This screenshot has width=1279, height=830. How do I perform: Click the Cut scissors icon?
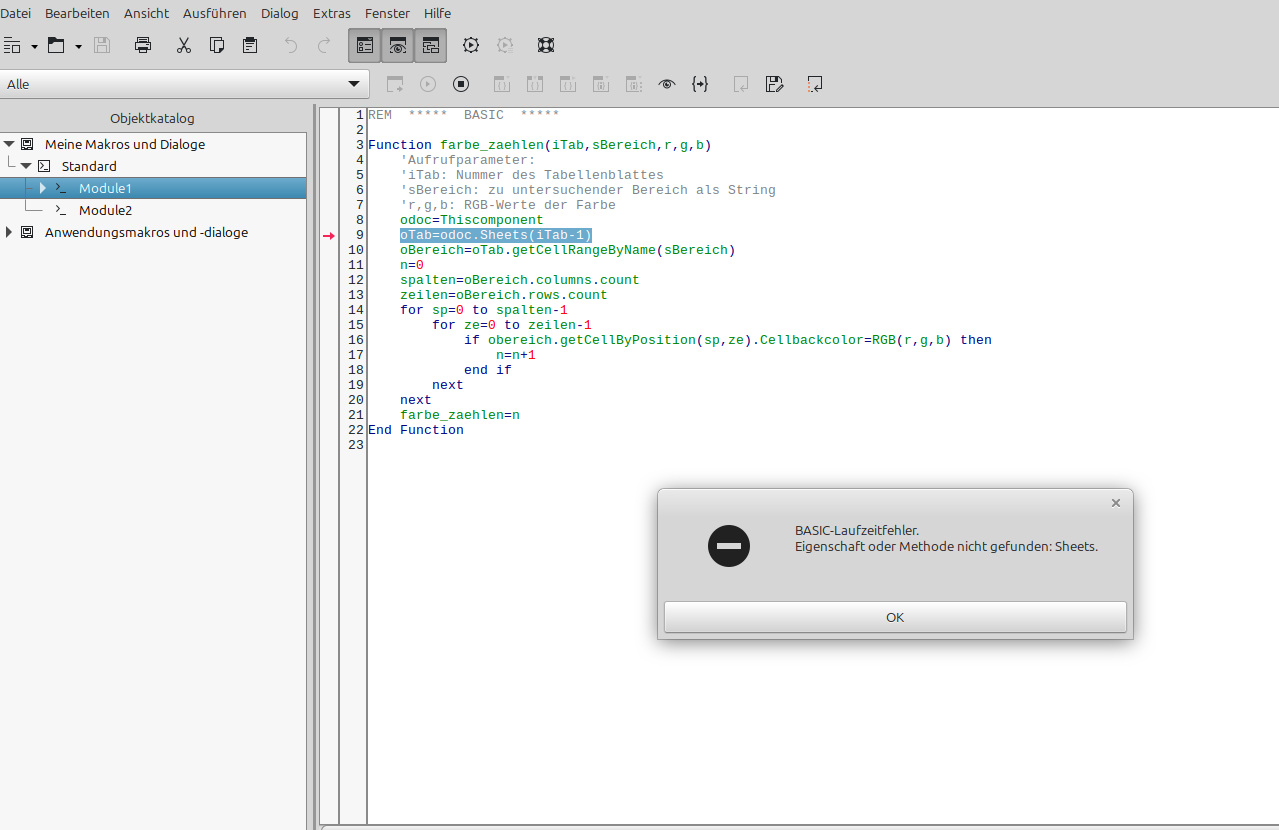tap(183, 45)
